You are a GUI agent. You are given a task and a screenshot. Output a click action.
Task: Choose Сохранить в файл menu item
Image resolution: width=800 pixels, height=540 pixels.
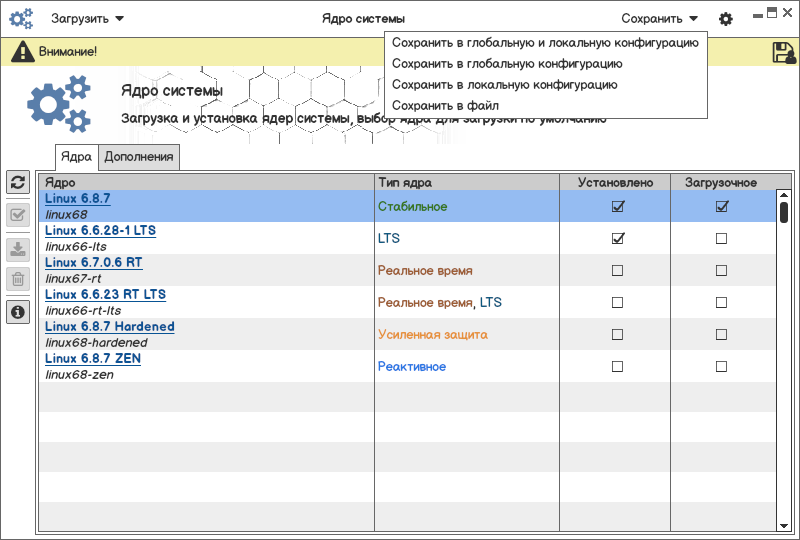[x=445, y=105]
